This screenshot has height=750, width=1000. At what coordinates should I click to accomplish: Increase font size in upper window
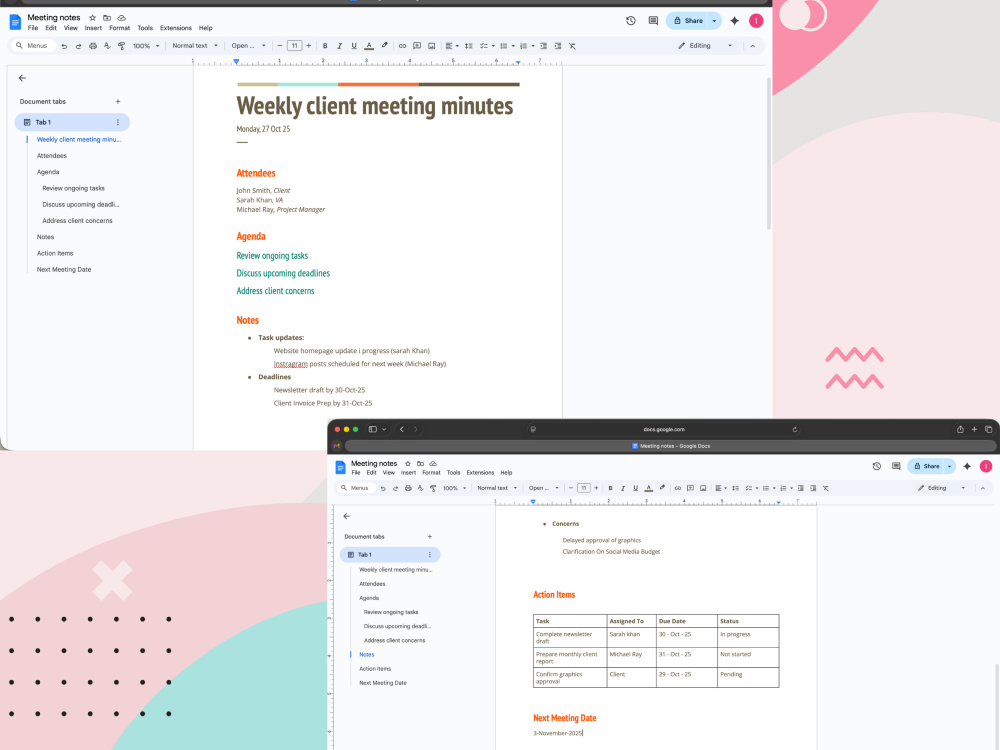click(x=309, y=46)
